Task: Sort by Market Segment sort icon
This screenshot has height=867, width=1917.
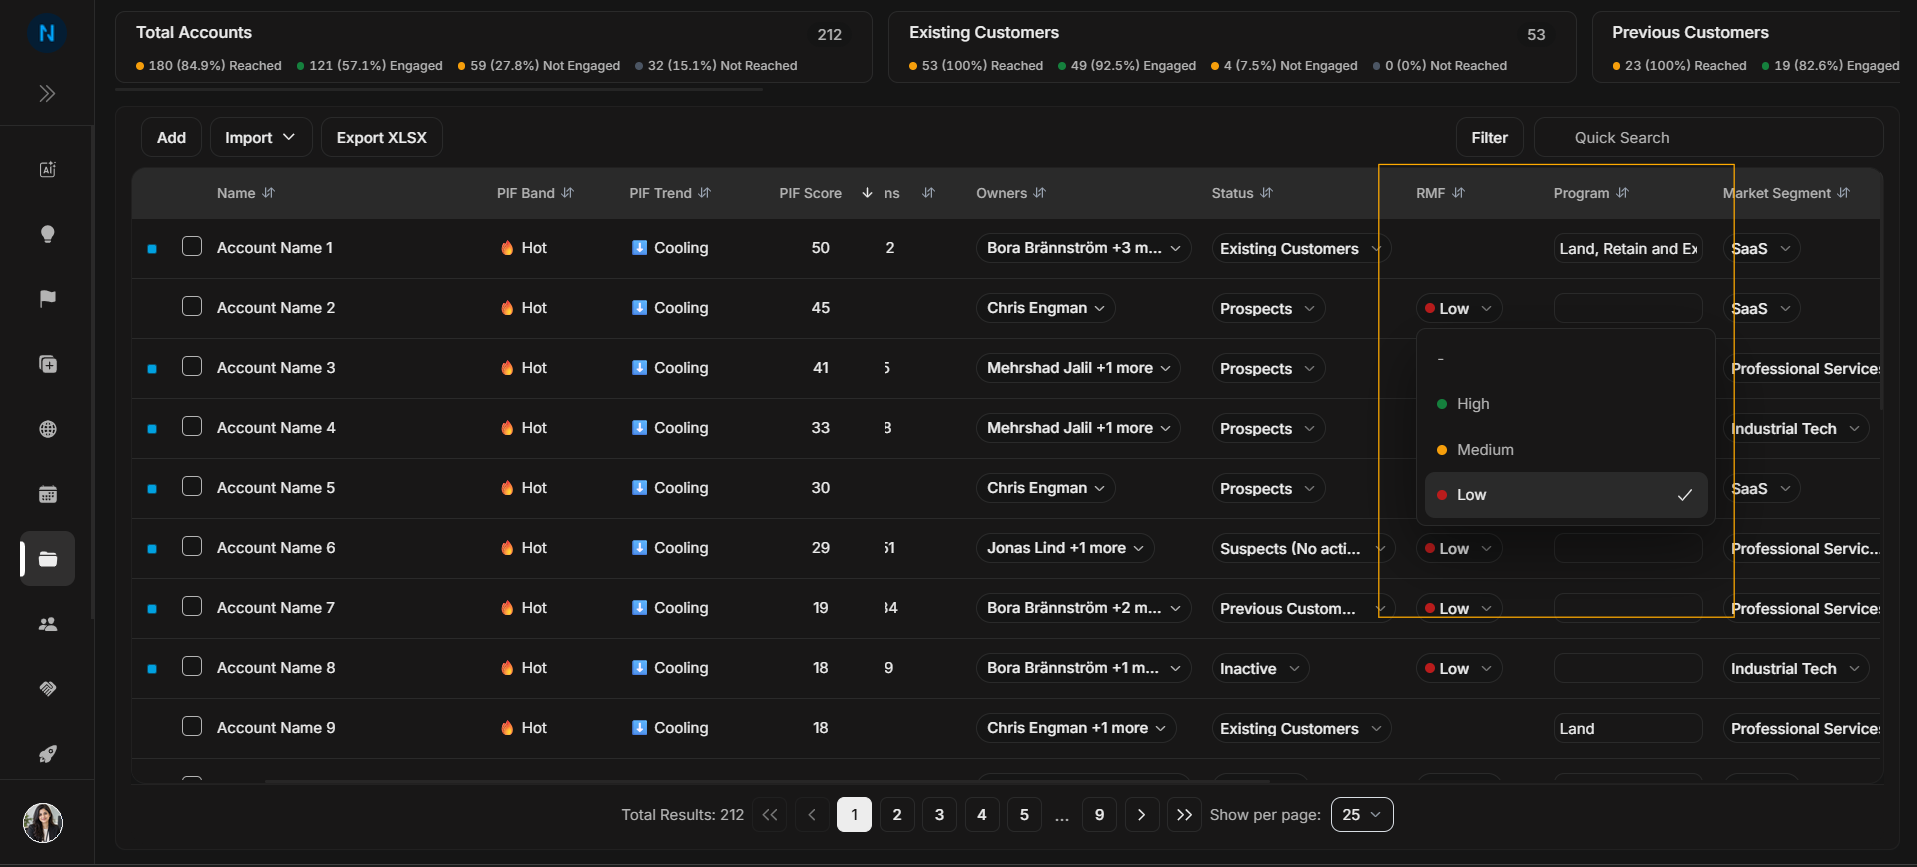Action: coord(1843,193)
